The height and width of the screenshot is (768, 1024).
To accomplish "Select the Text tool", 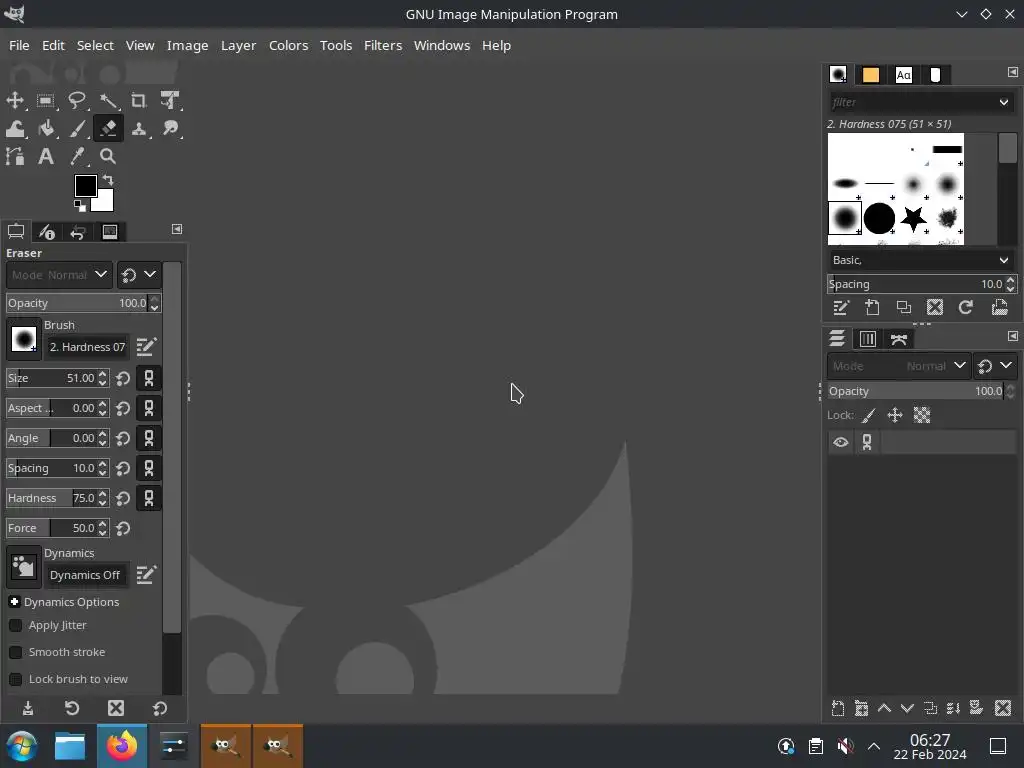I will point(46,157).
